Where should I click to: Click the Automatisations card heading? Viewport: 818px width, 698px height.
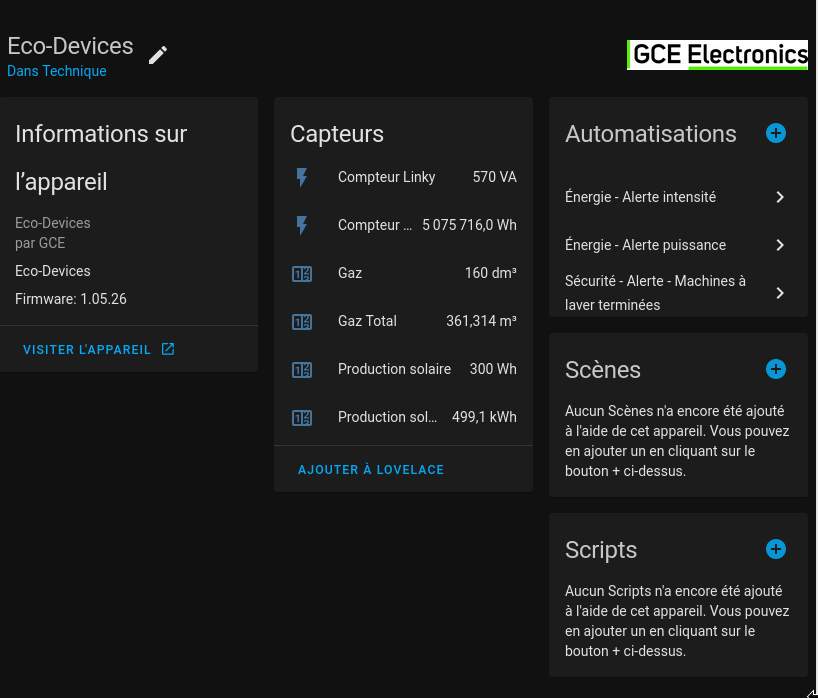pos(651,134)
